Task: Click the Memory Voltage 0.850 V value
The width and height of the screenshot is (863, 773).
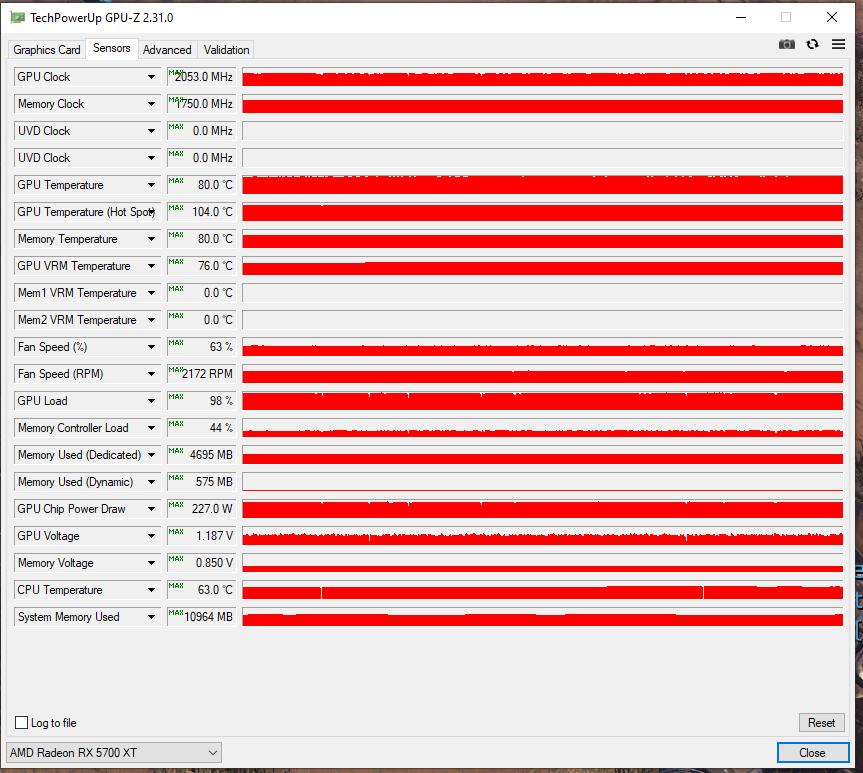Action: pyautogui.click(x=201, y=563)
